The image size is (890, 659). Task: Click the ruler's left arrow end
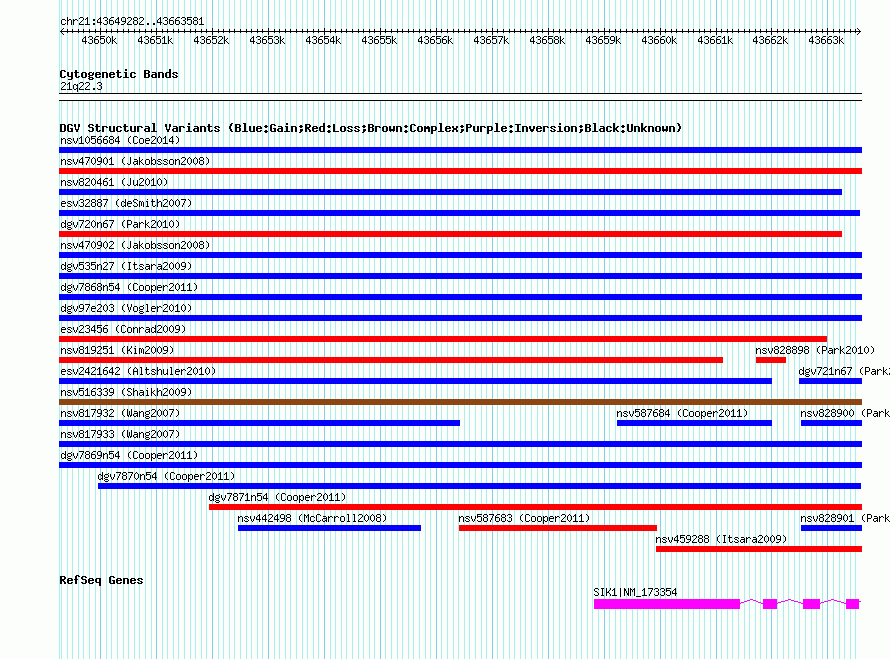pos(62,31)
